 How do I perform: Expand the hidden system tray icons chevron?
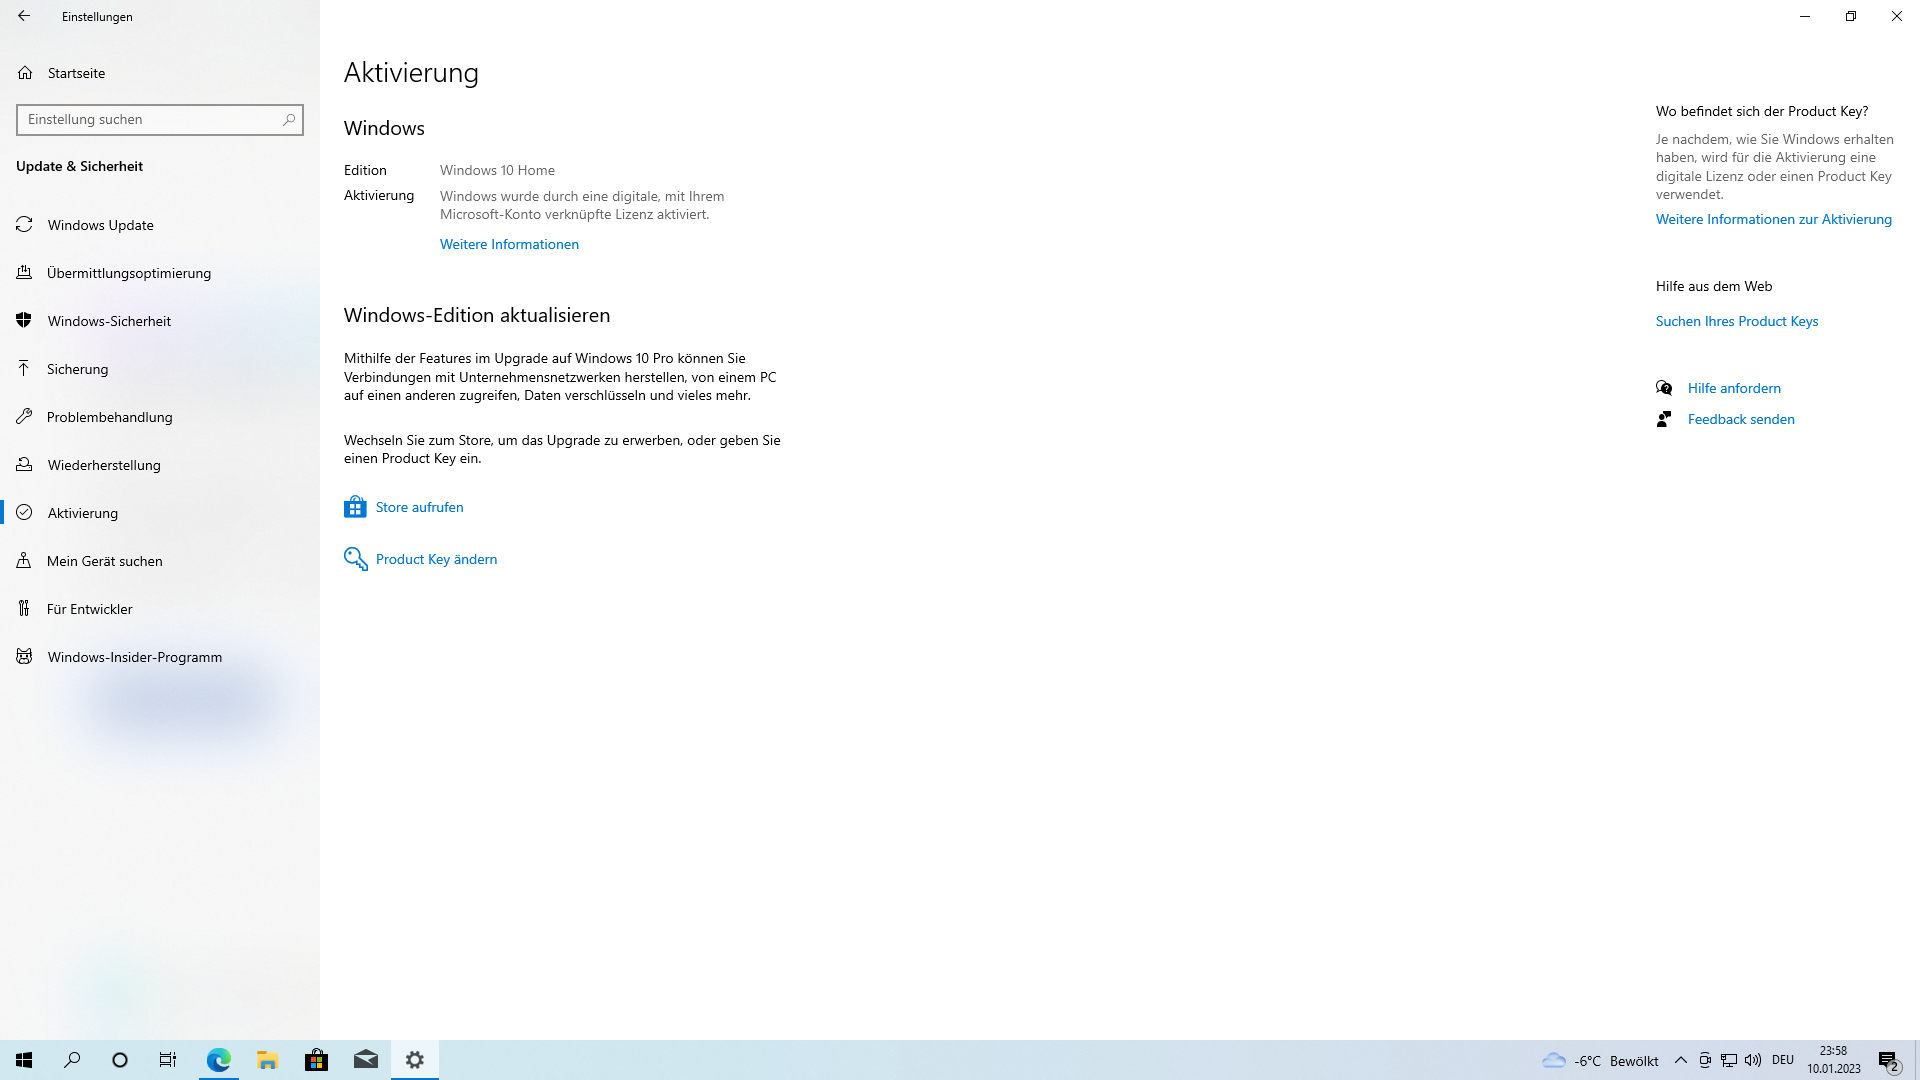(x=1680, y=1060)
